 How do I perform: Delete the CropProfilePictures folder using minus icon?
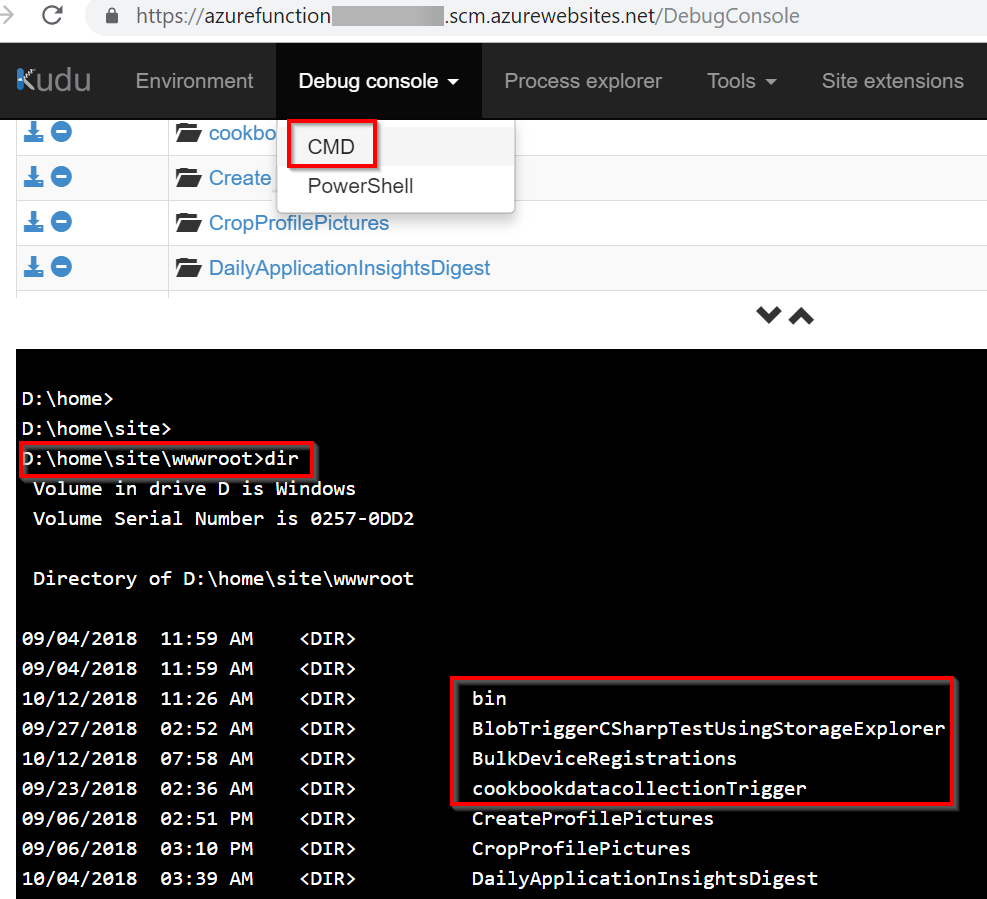(61, 222)
